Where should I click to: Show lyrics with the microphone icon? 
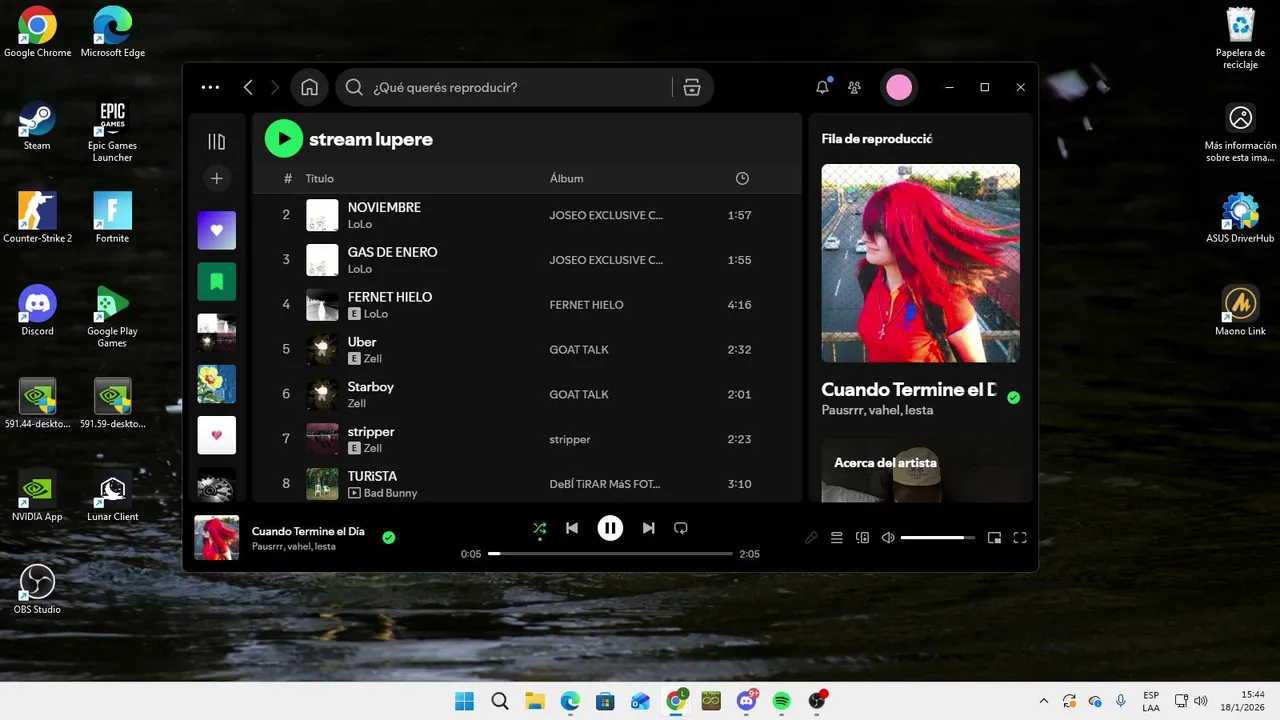[811, 538]
